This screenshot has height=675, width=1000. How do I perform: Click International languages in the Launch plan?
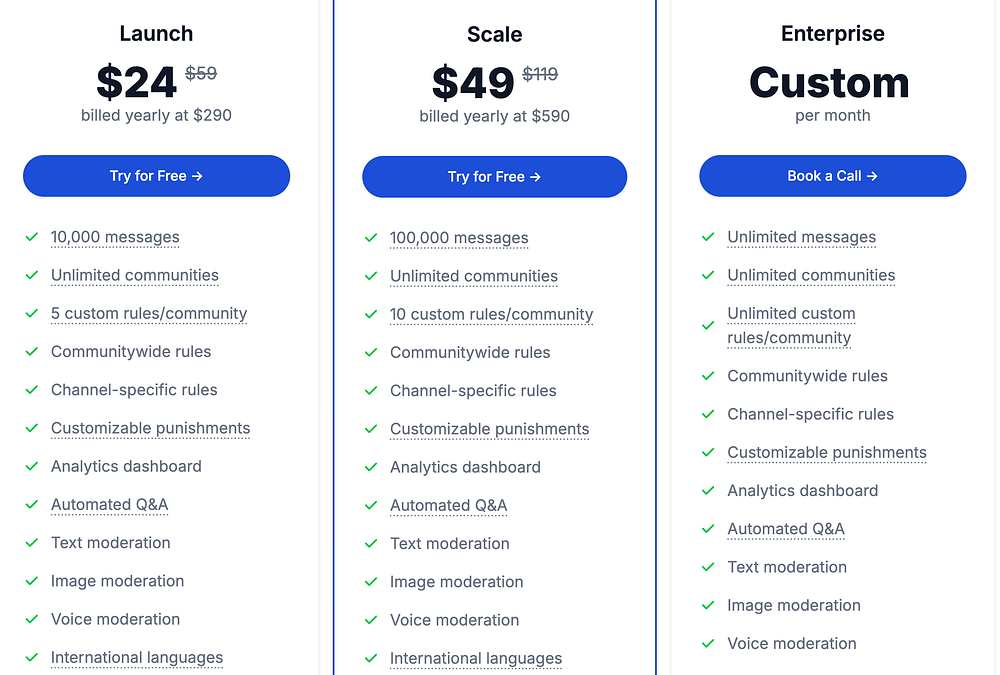point(137,657)
